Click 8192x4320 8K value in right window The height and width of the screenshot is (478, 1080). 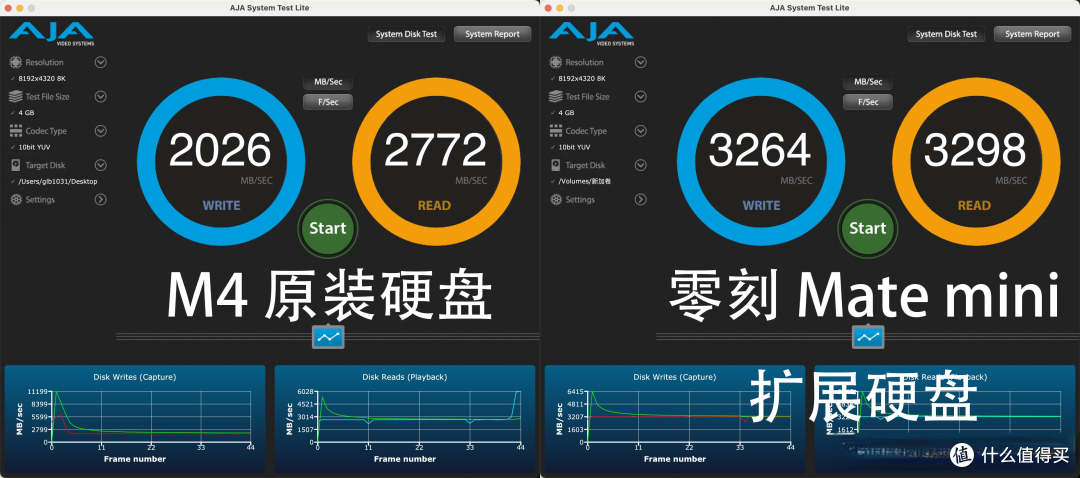(x=582, y=79)
